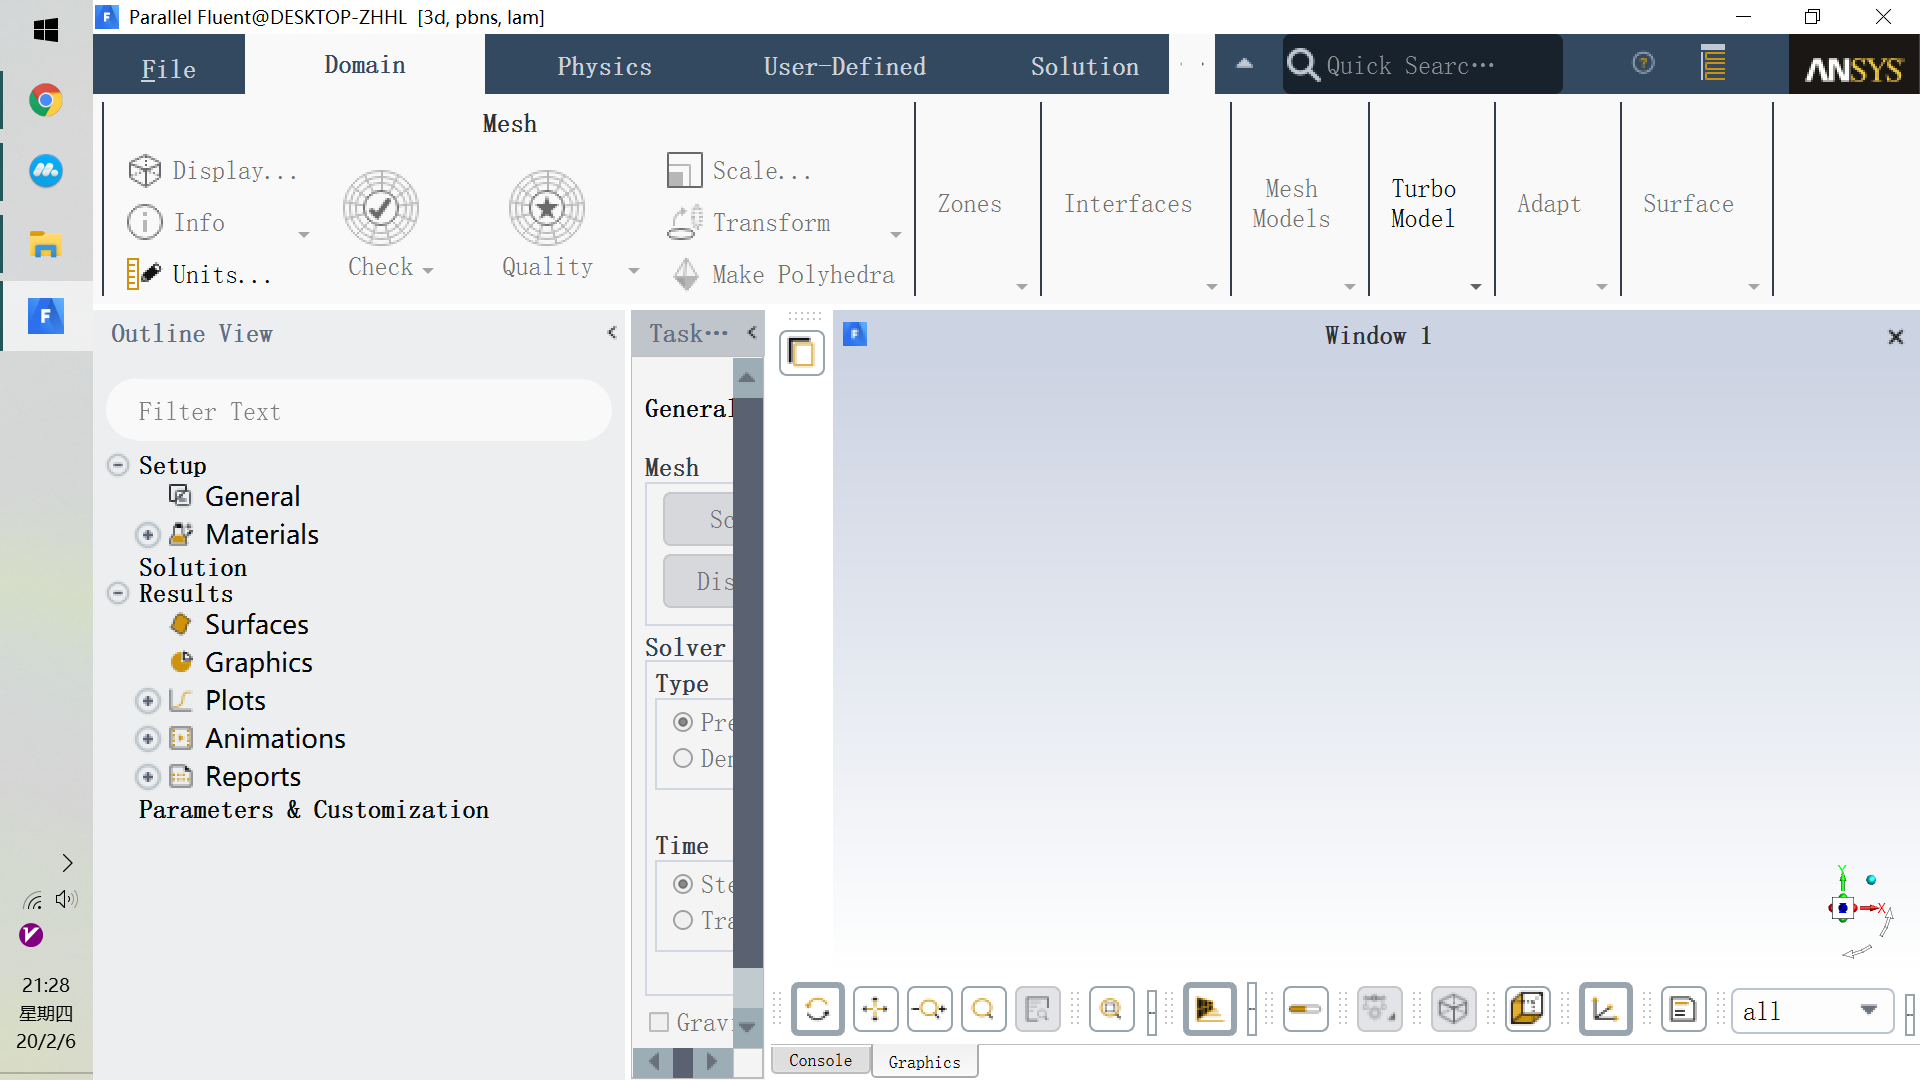Click the Check mesh icon
The width and height of the screenshot is (1920, 1080).
click(380, 208)
